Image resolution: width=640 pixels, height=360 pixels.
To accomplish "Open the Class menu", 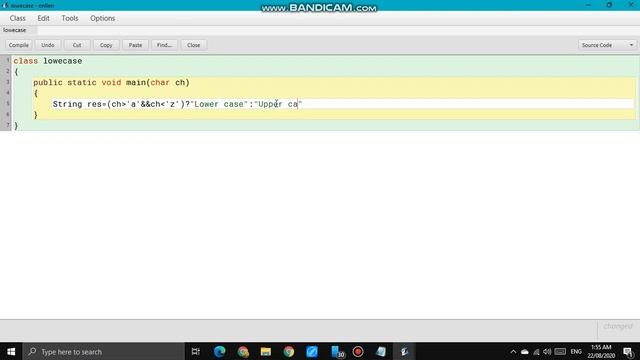I will 18,18.
